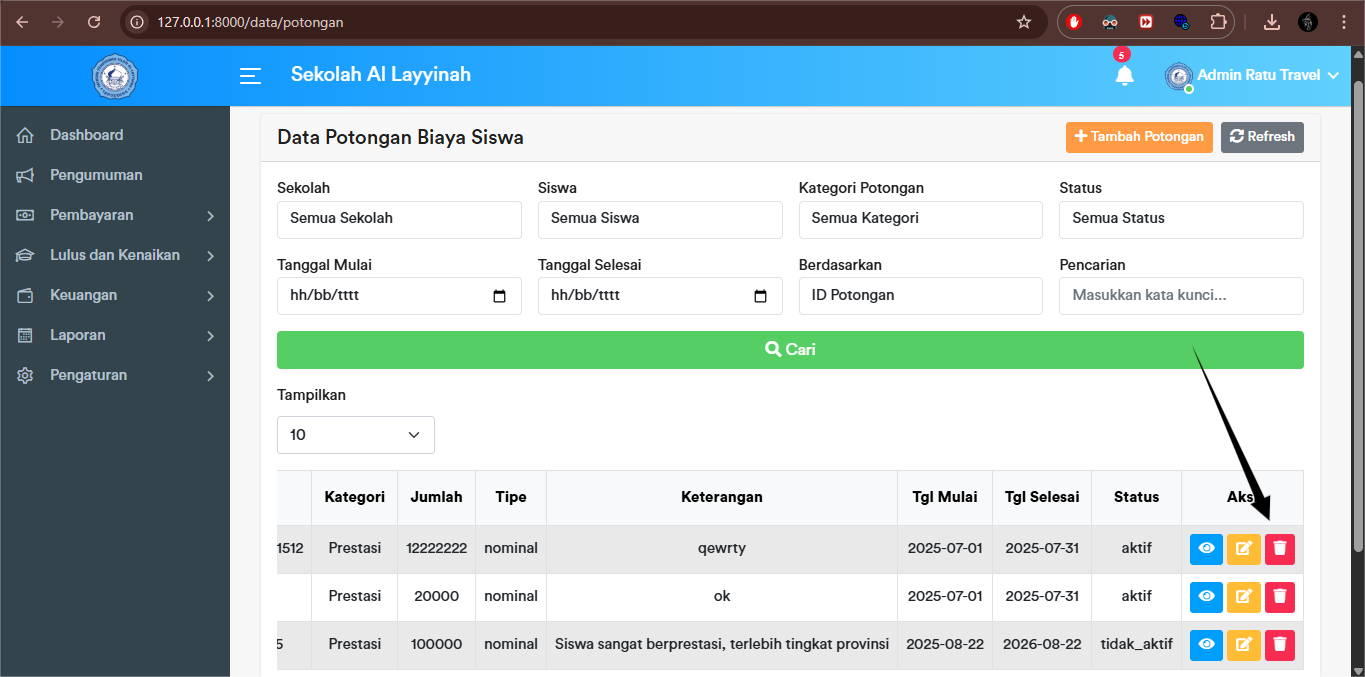The height and width of the screenshot is (677, 1365).
Task: Click the Pencarian keyword input field
Action: pyautogui.click(x=1180, y=296)
